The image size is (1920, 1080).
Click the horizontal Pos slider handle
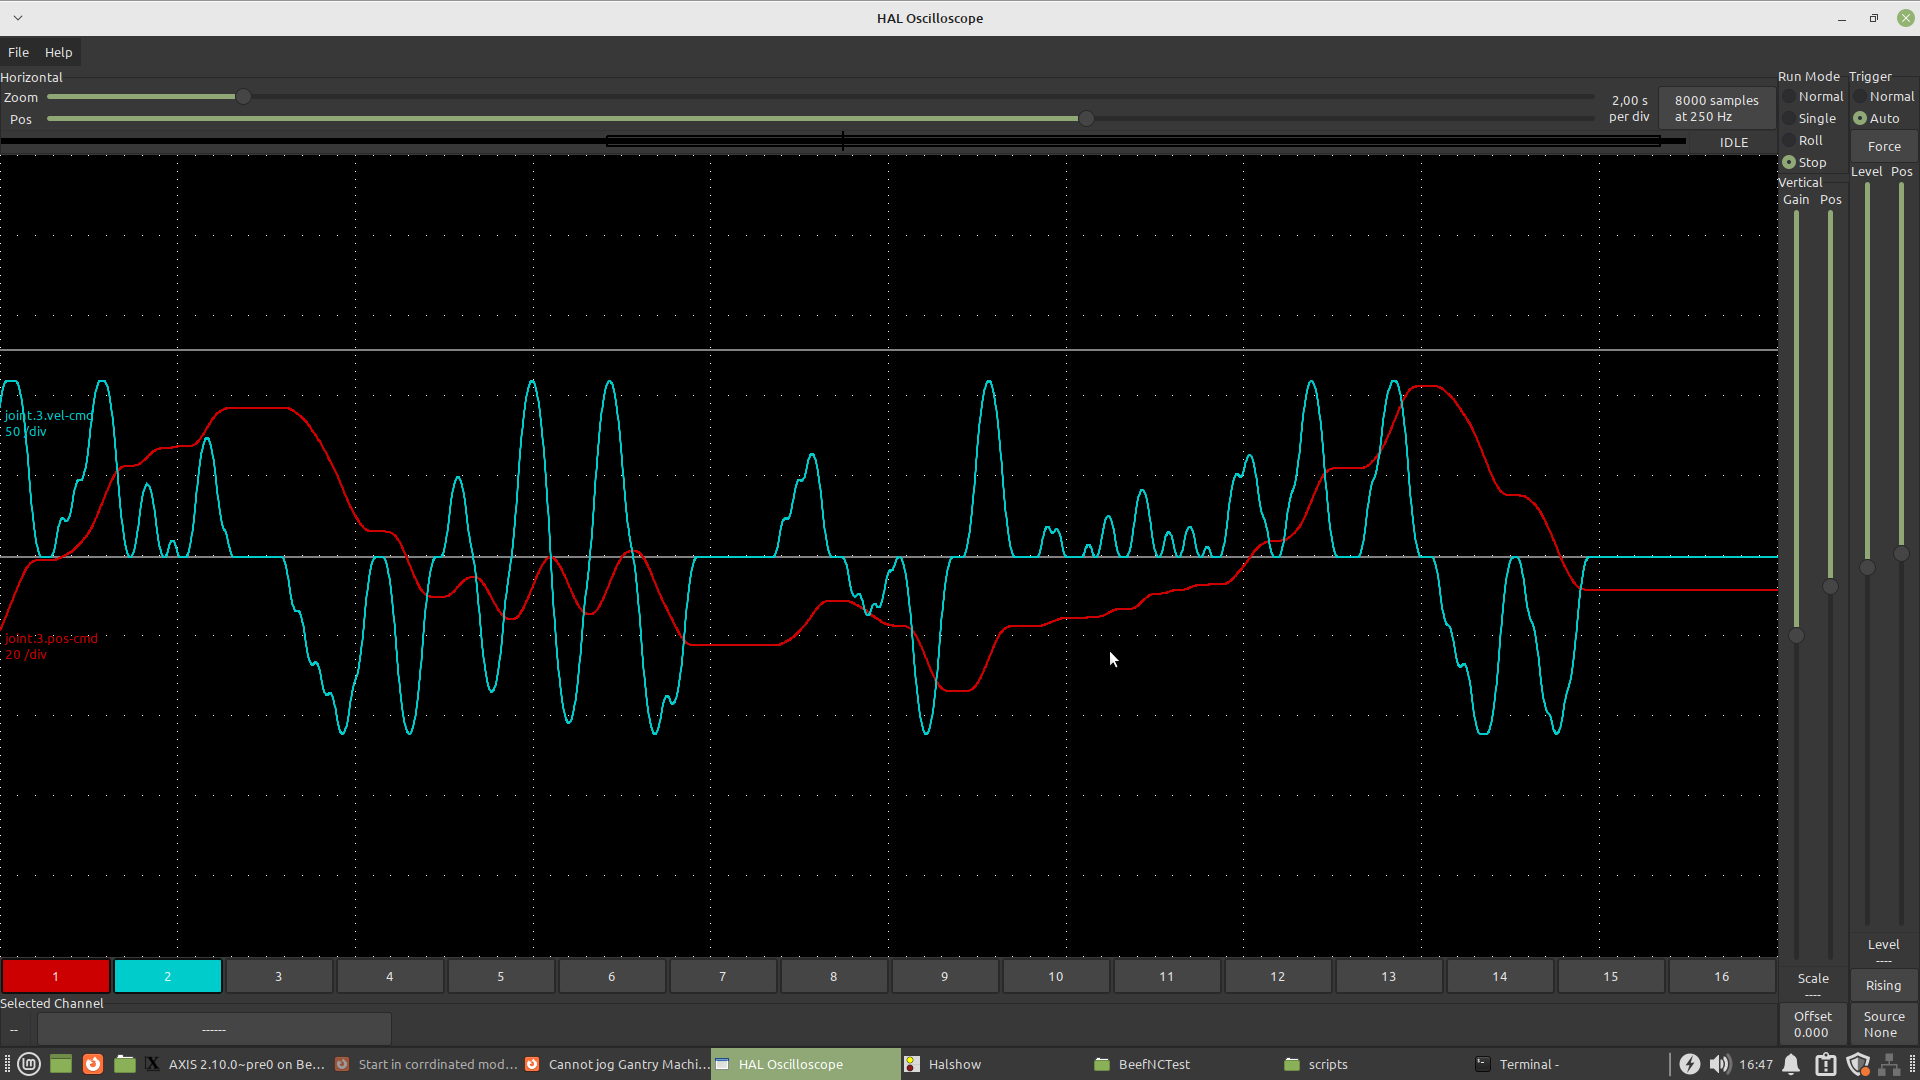tap(1086, 118)
